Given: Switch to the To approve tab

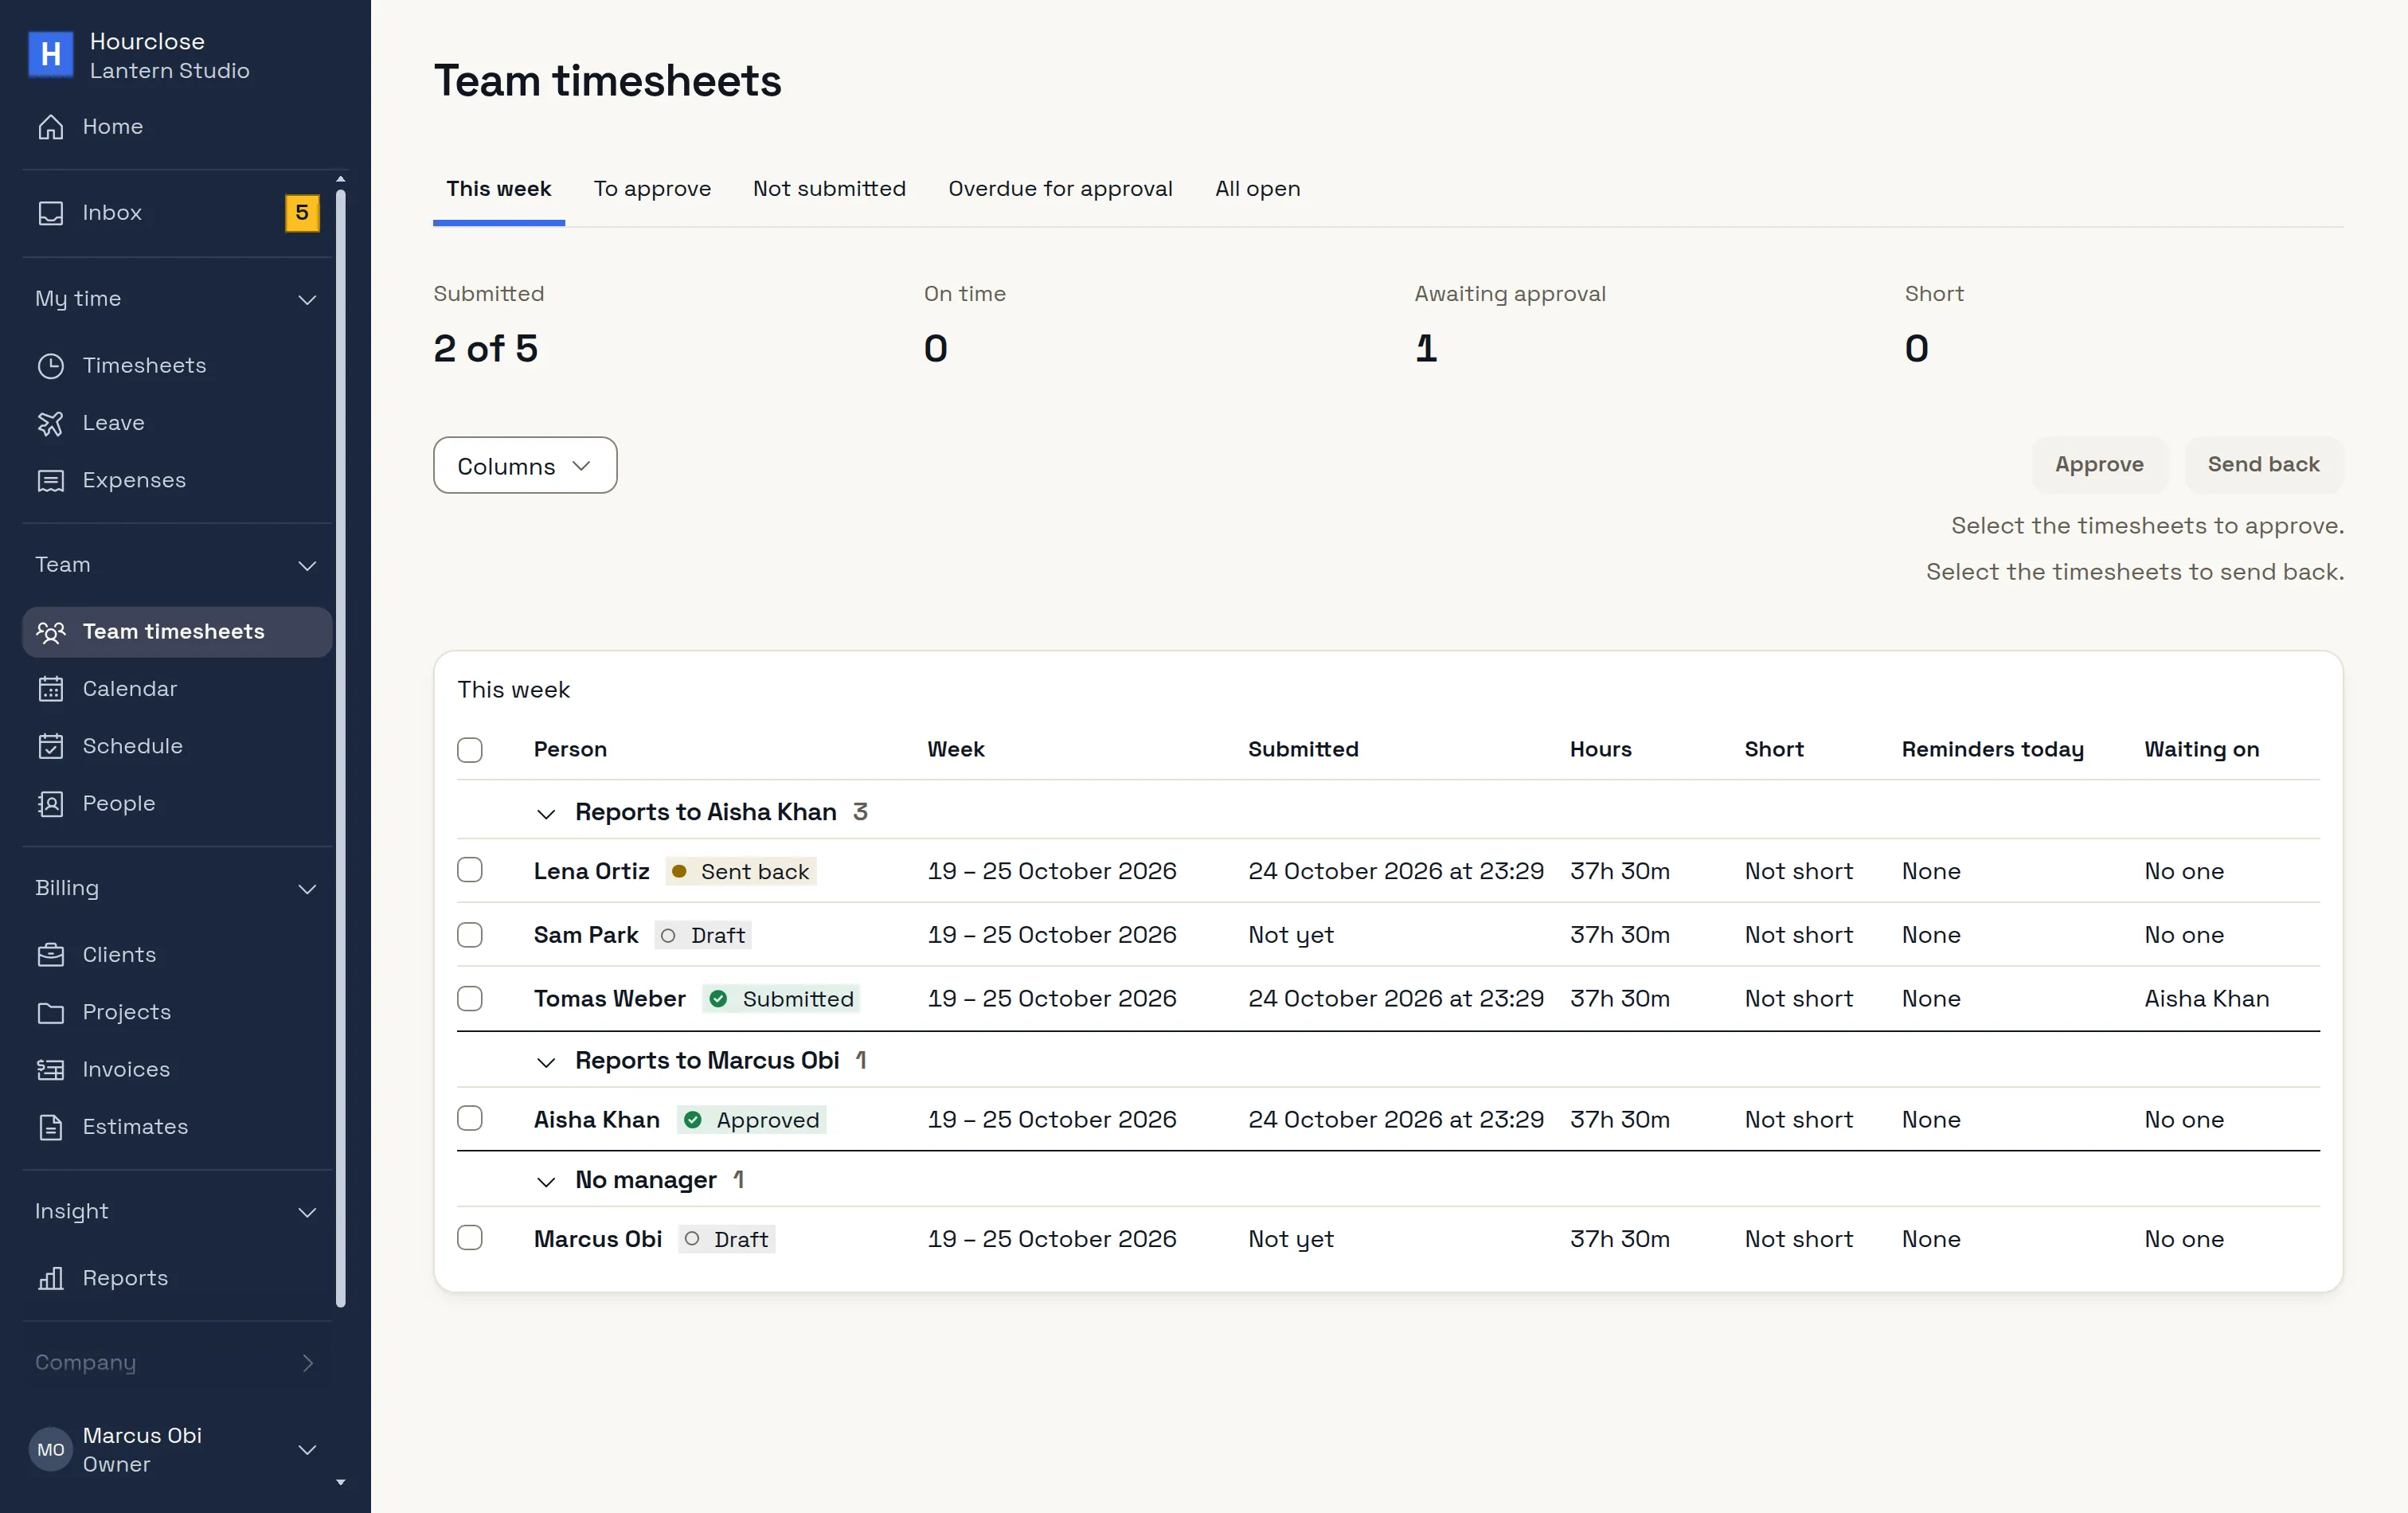Looking at the screenshot, I should coord(652,189).
